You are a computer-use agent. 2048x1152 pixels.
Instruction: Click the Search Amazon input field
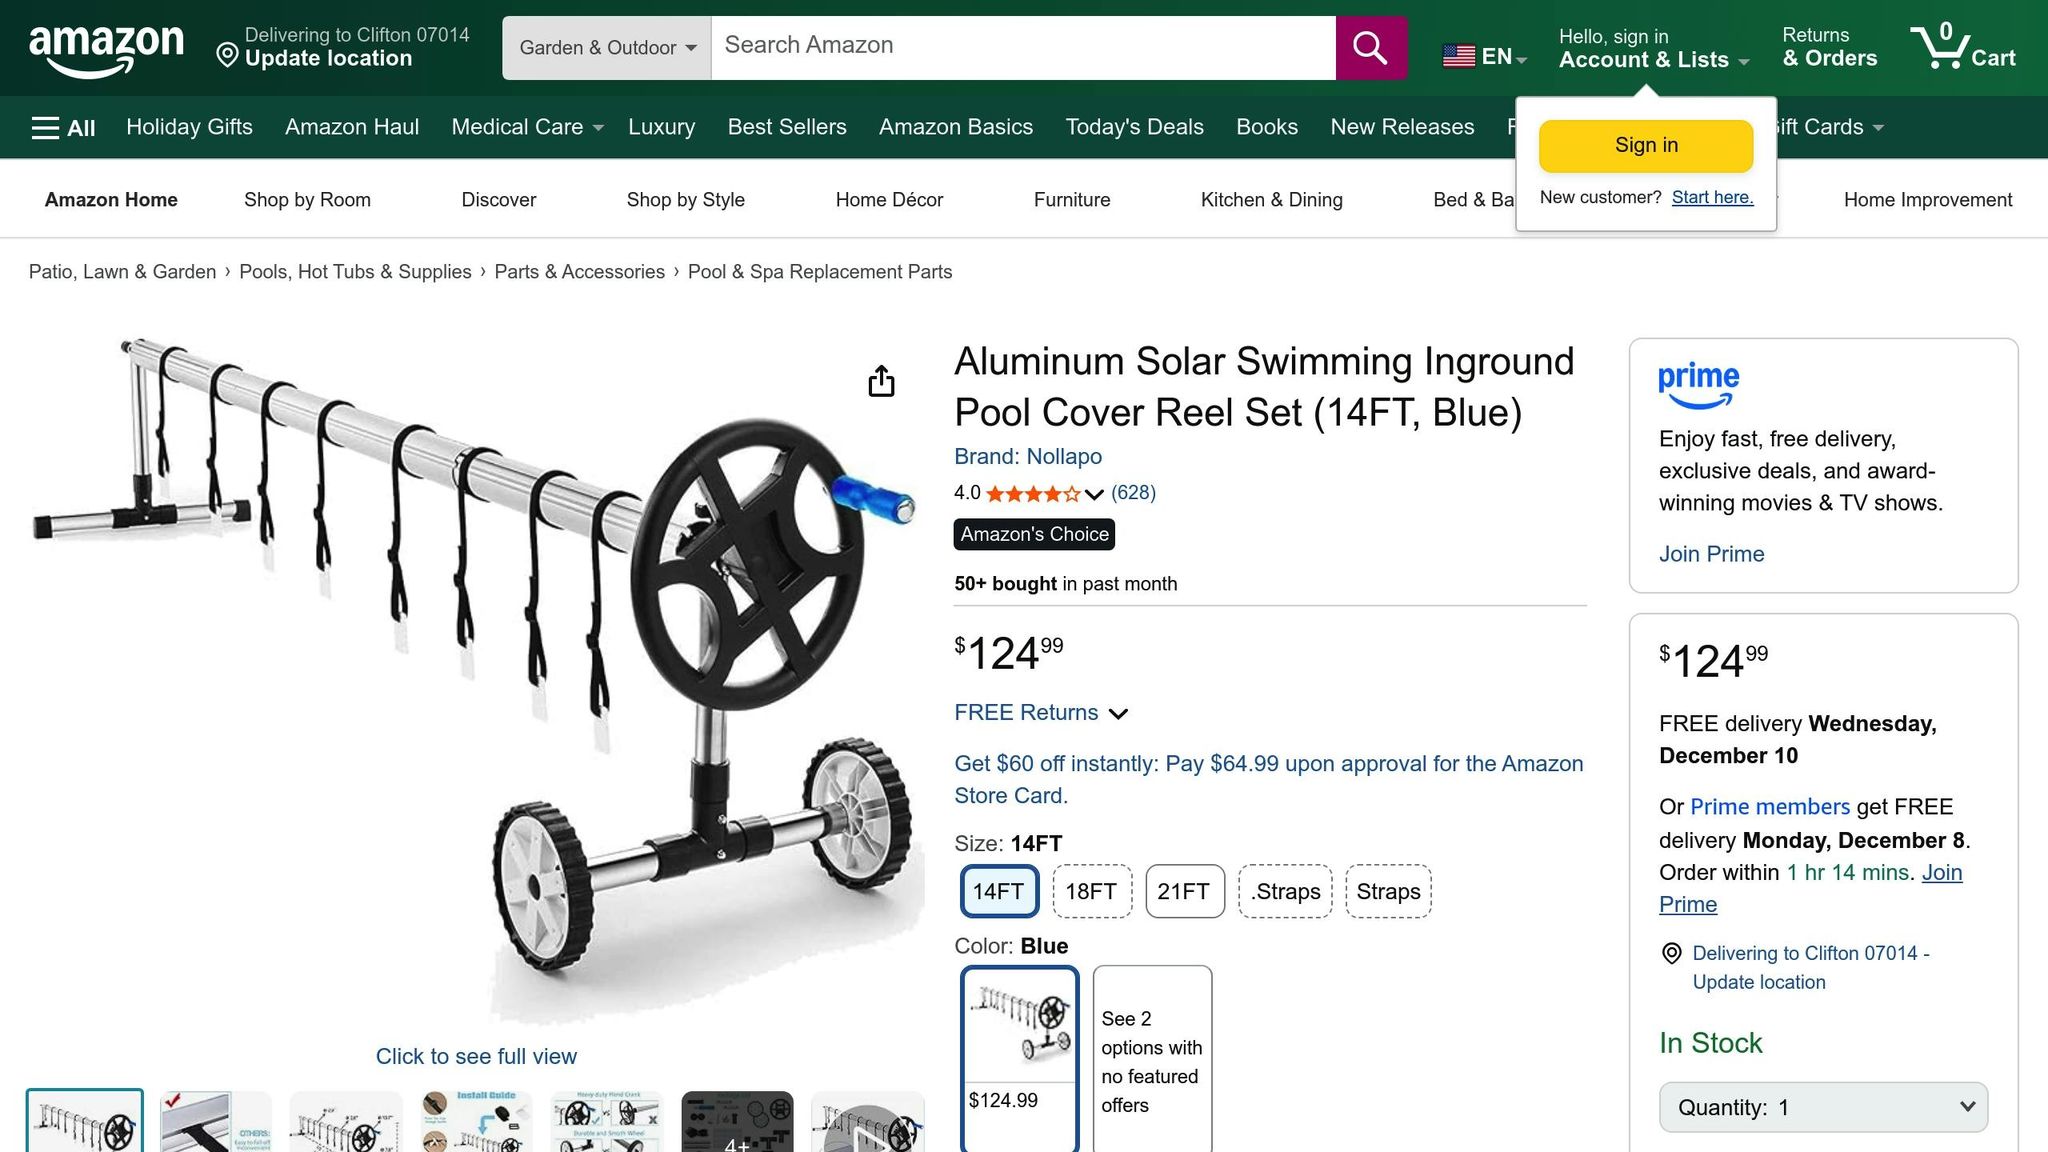[x=1022, y=46]
